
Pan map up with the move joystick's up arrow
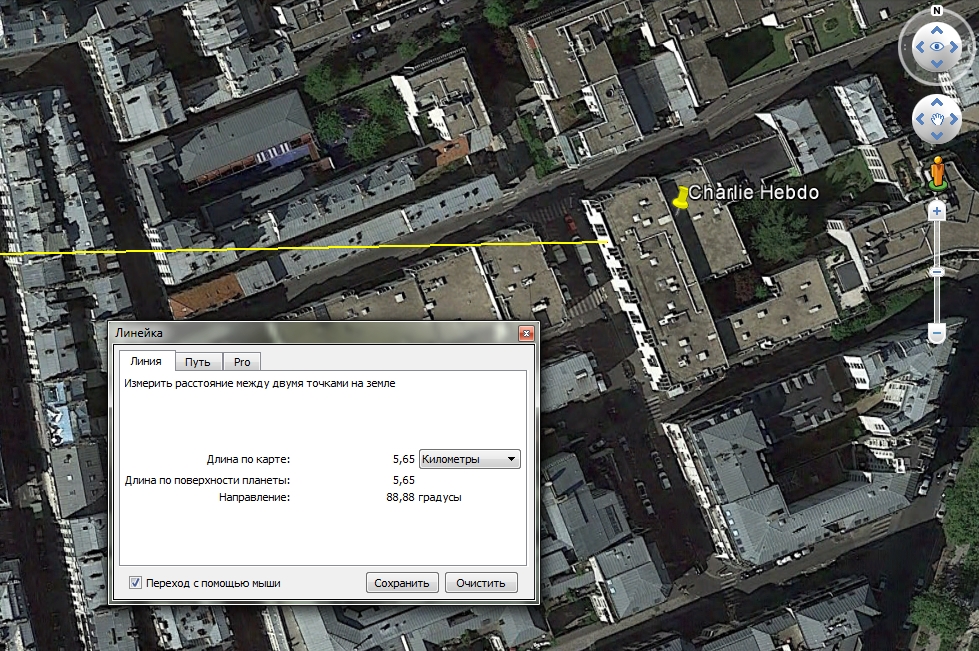click(937, 102)
